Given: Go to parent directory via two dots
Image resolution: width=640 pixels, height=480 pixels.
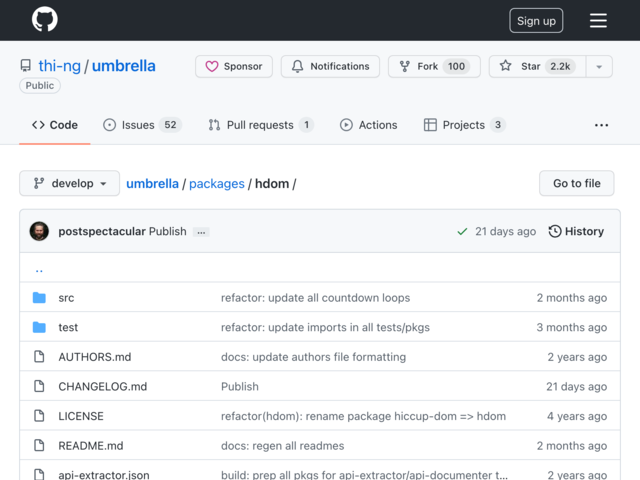Looking at the screenshot, I should coord(39,269).
